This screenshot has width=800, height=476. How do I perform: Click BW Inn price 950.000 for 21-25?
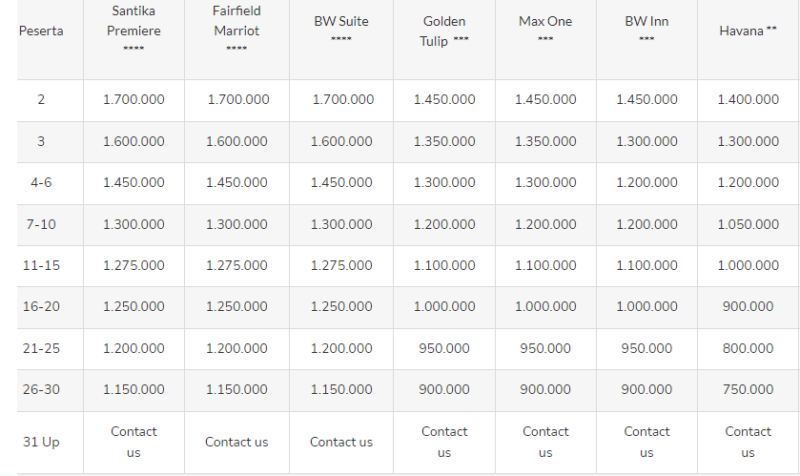point(646,348)
